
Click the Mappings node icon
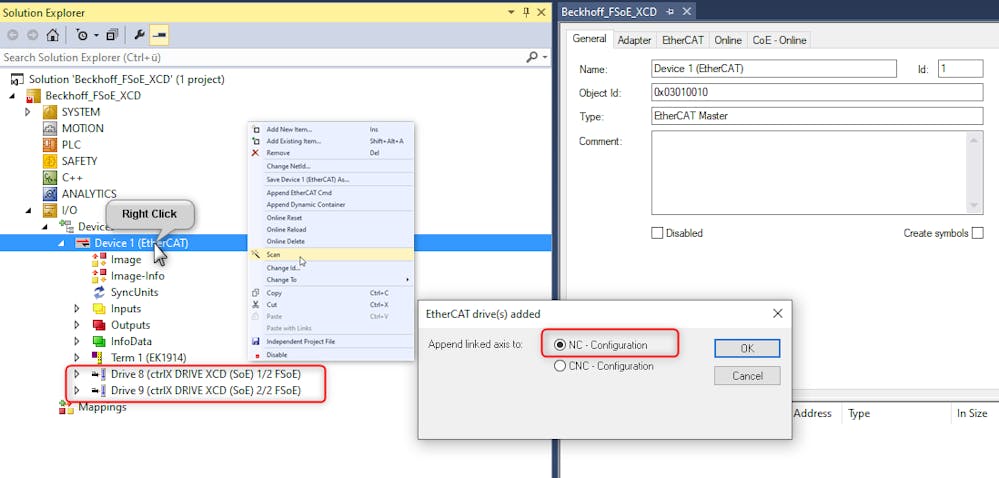pyautogui.click(x=66, y=407)
